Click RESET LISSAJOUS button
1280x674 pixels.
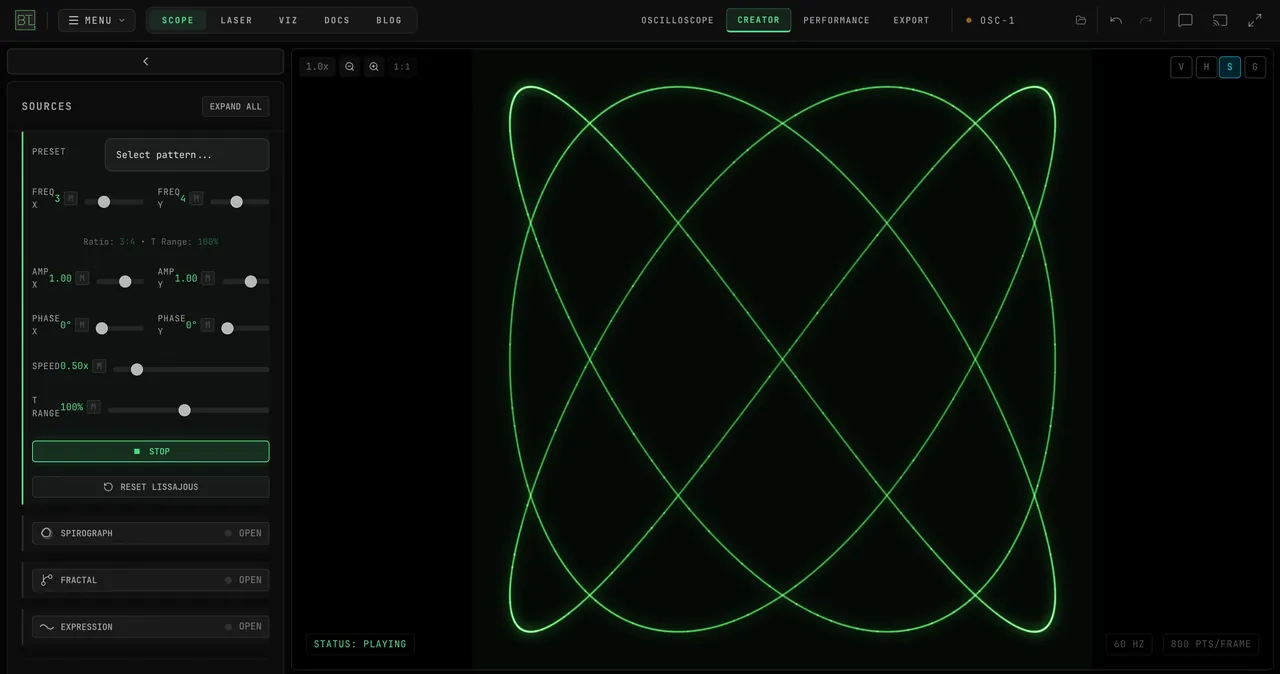click(151, 487)
